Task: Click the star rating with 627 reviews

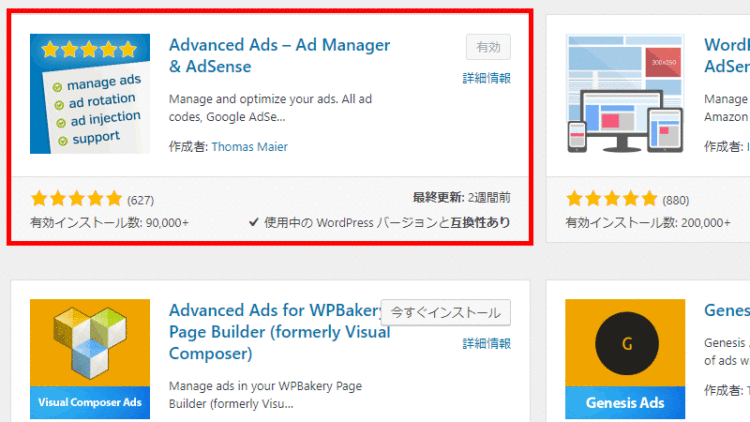Action: tap(77, 198)
